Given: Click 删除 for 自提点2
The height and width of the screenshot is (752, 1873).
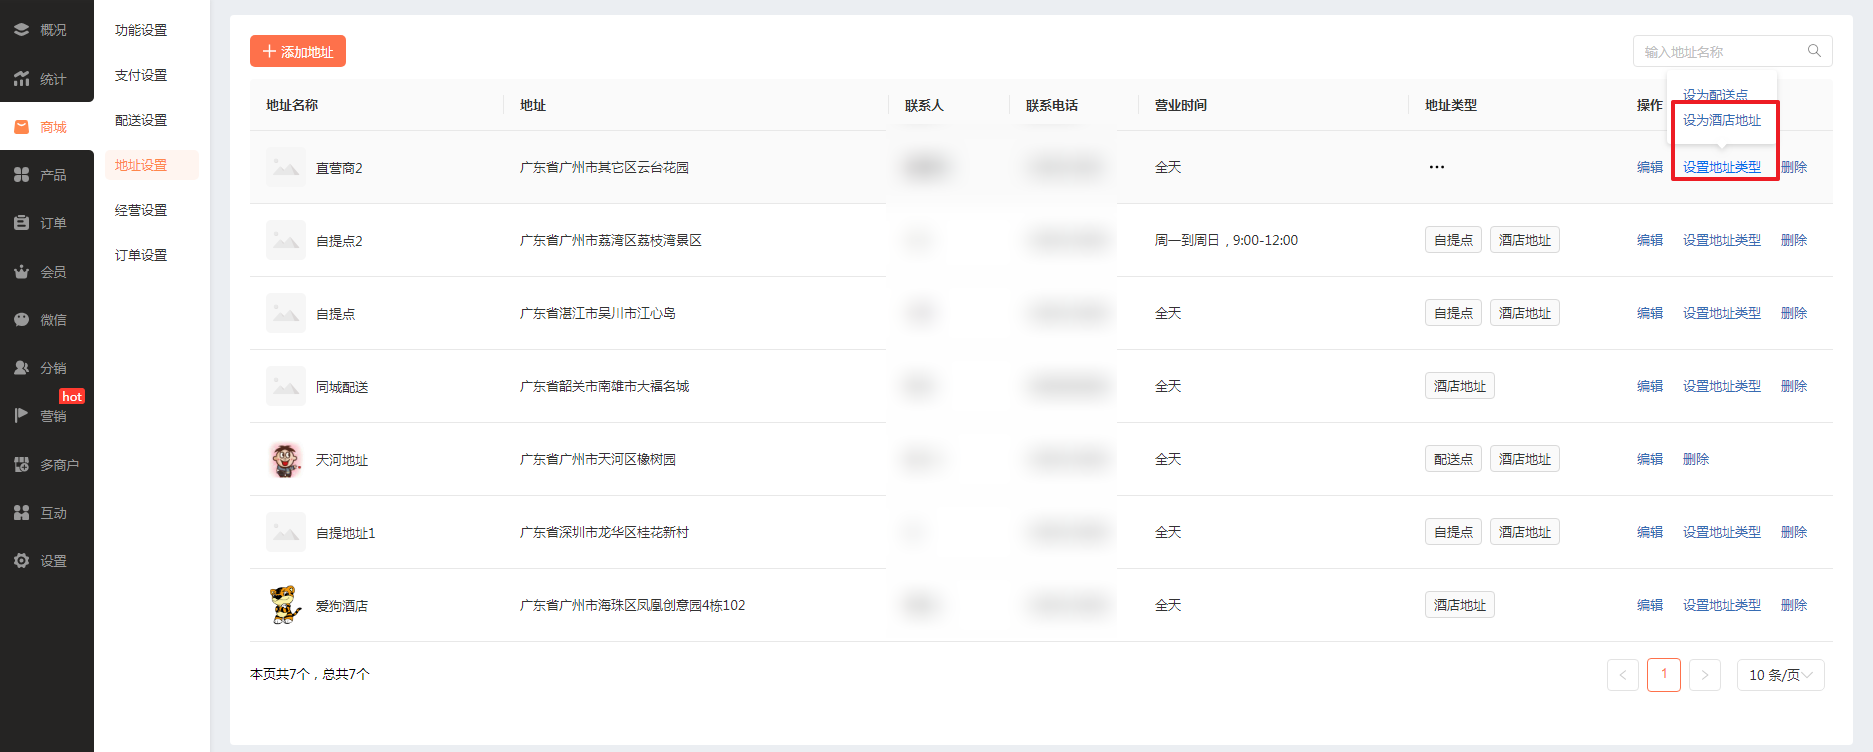Looking at the screenshot, I should point(1794,240).
